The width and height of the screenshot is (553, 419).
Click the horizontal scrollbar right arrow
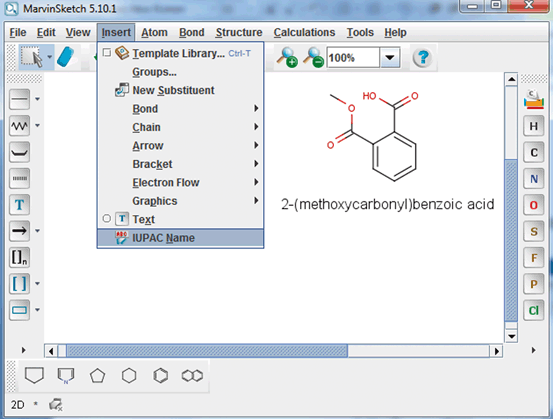(x=497, y=351)
